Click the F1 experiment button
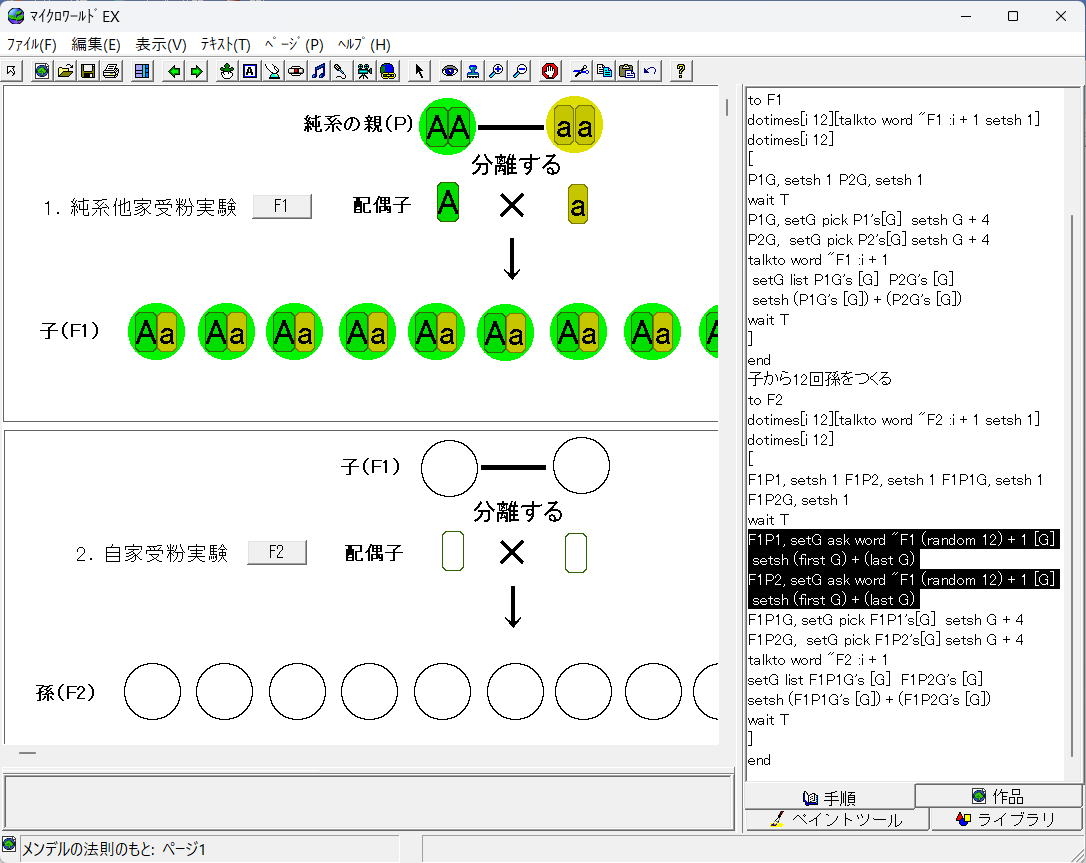Image resolution: width=1086 pixels, height=863 pixels. 281,206
